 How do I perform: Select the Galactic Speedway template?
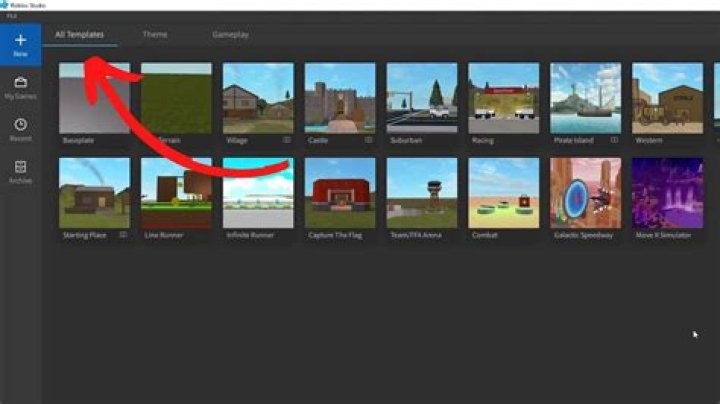[585, 192]
